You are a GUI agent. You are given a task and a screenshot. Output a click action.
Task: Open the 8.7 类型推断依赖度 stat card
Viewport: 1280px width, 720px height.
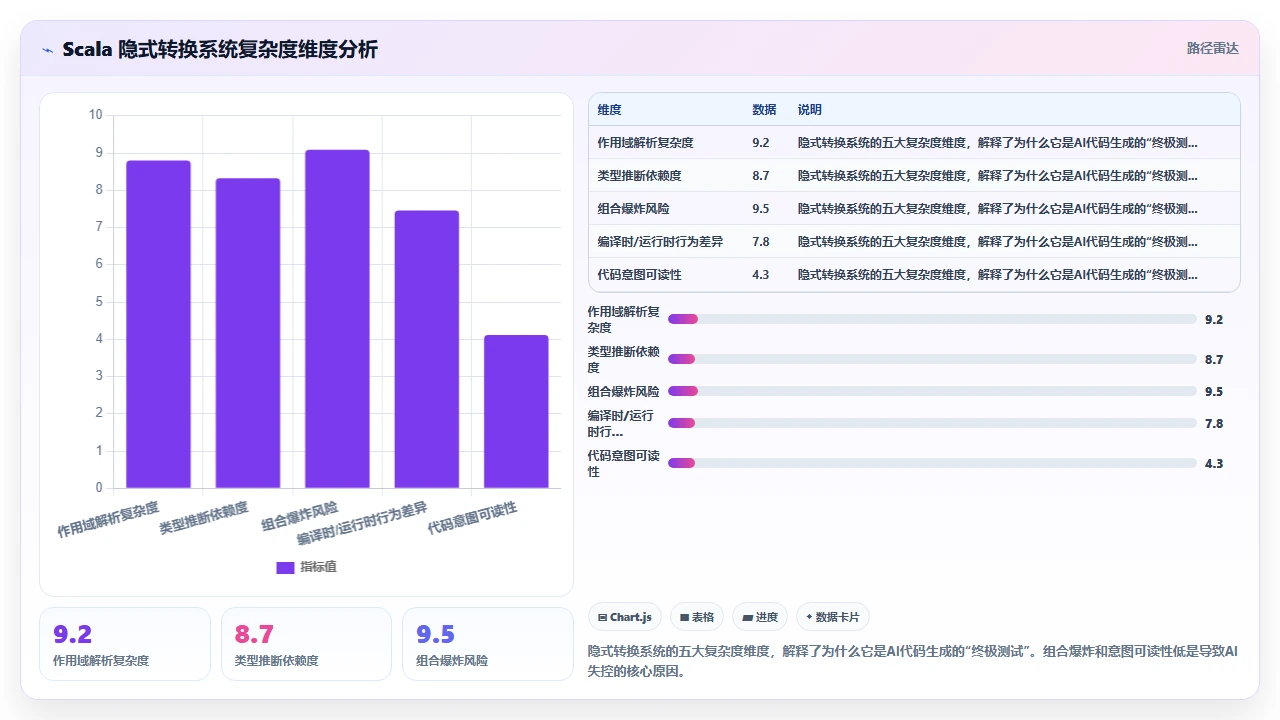[x=306, y=644]
